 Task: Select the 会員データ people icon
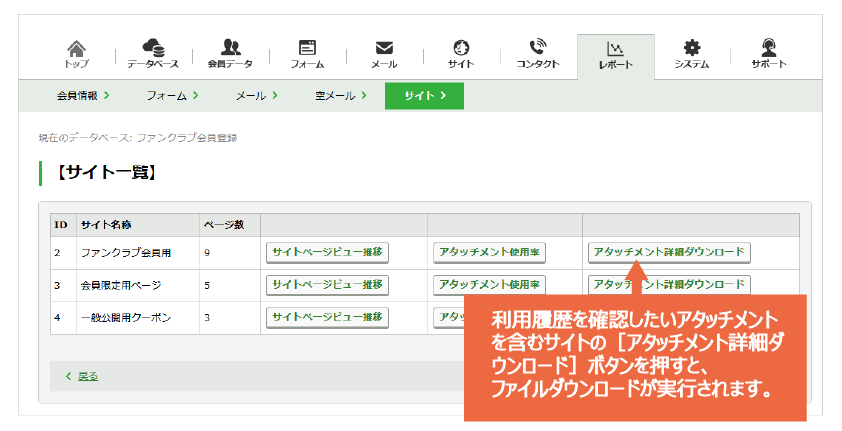pos(230,48)
